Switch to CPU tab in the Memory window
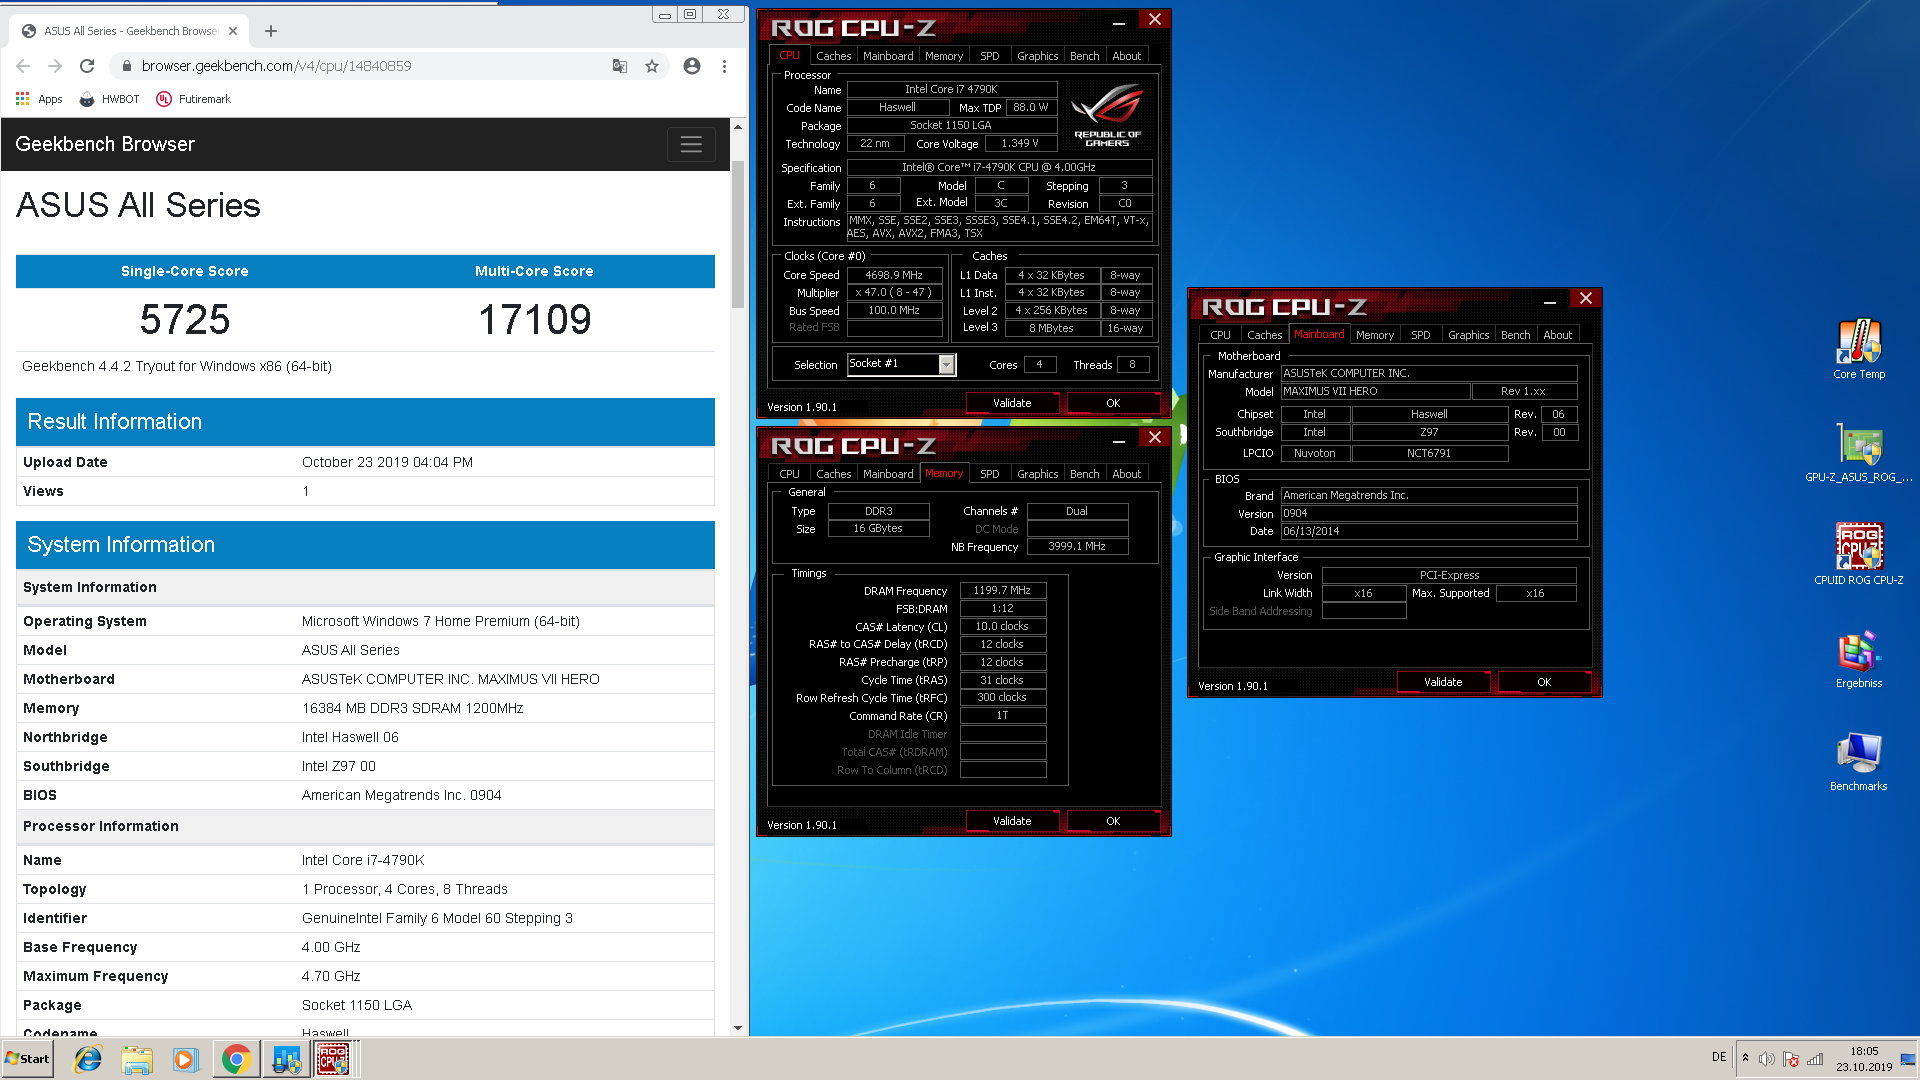Image resolution: width=1920 pixels, height=1080 pixels. click(x=789, y=474)
